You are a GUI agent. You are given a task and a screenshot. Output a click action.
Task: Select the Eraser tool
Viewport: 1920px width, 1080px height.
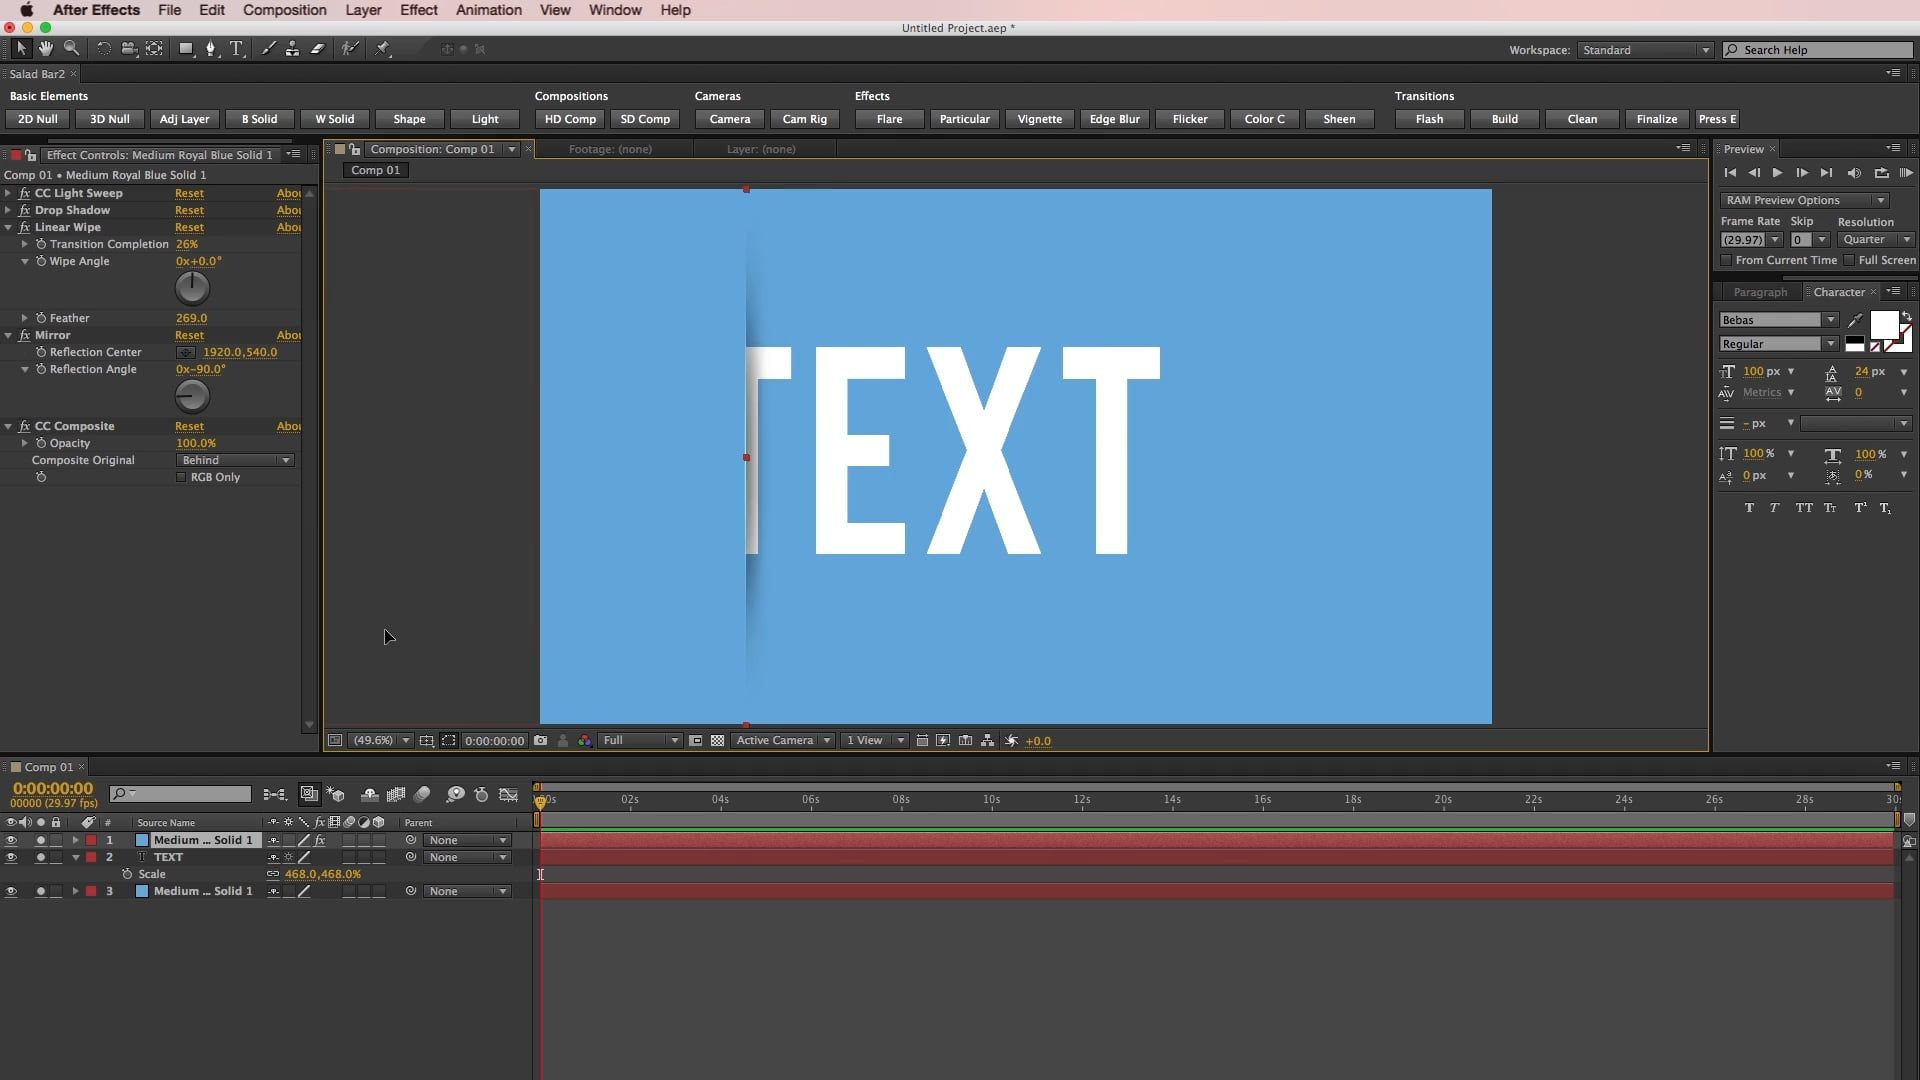pyautogui.click(x=318, y=48)
